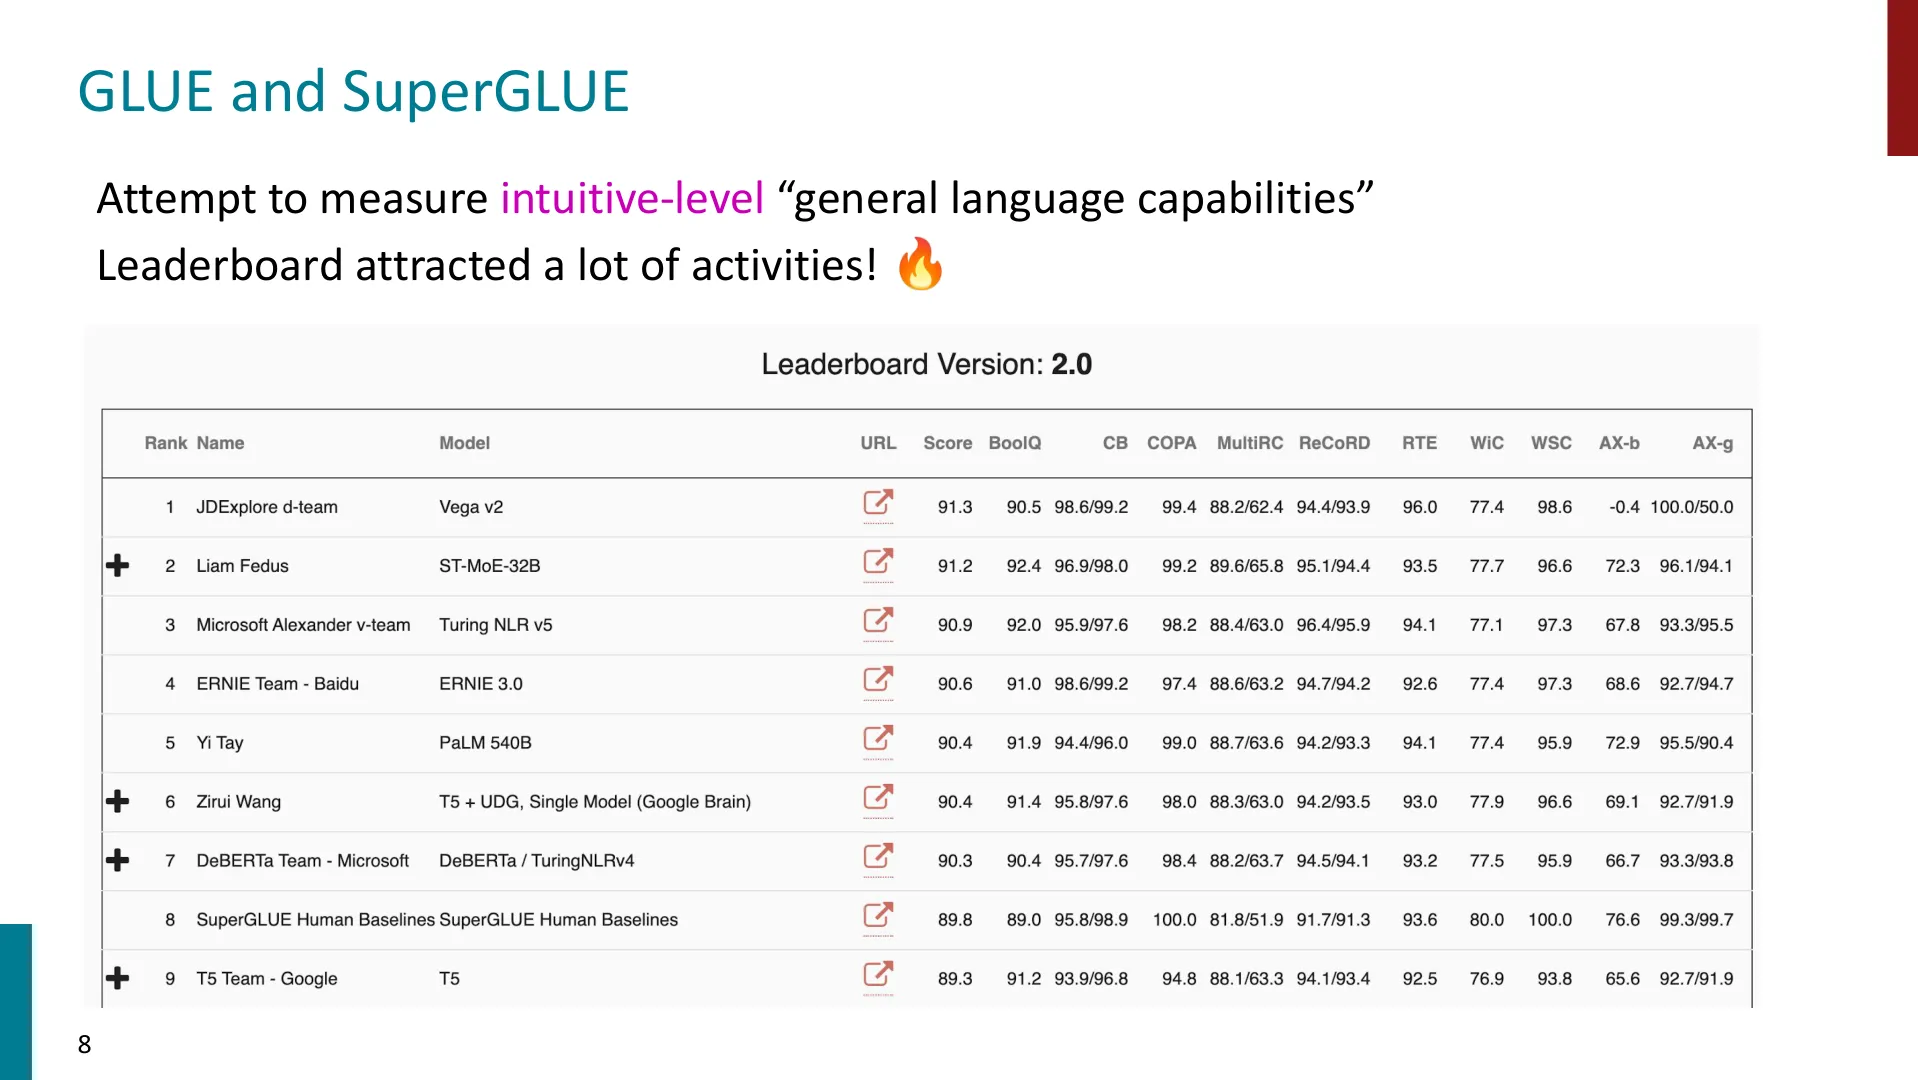This screenshot has height=1080, width=1918.
Task: Open the SuperGLUE Human Baselines URL icon
Action: (x=878, y=916)
